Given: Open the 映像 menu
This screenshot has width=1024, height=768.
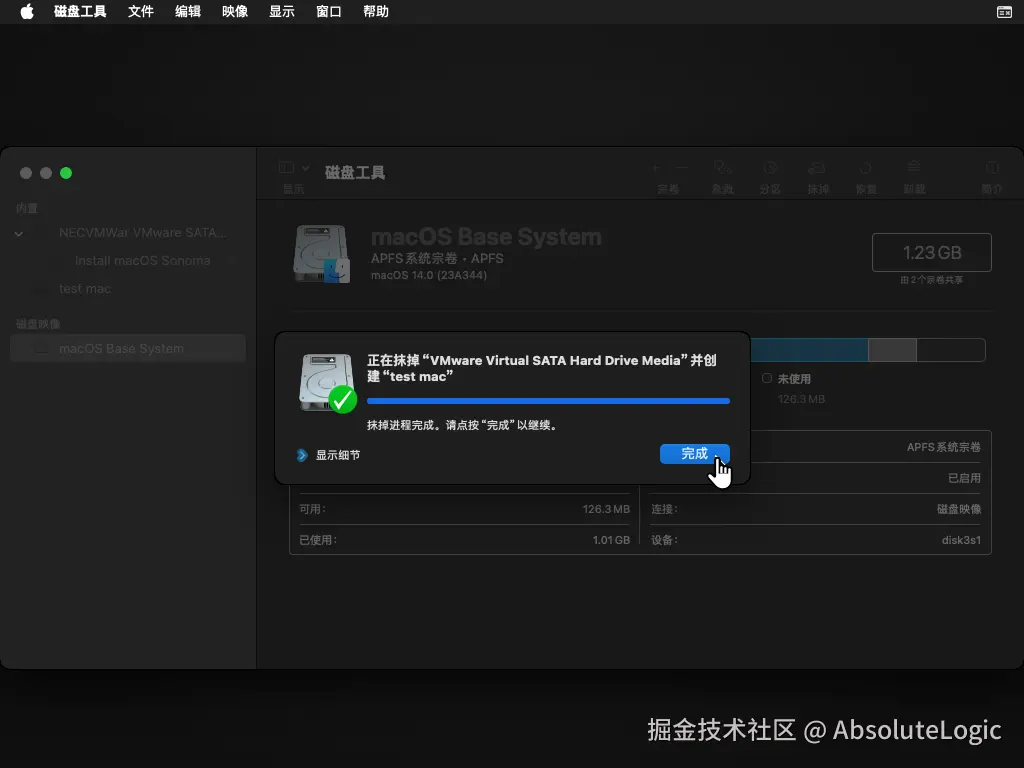Looking at the screenshot, I should [x=234, y=12].
